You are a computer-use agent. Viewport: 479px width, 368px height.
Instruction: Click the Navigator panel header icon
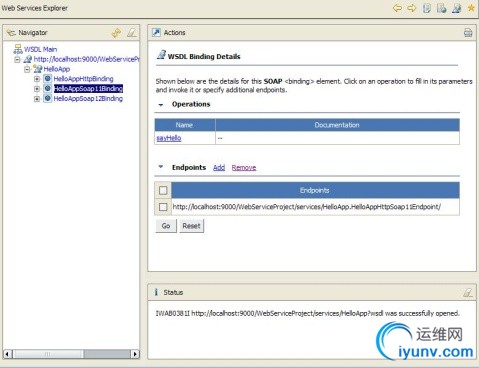(x=11, y=33)
